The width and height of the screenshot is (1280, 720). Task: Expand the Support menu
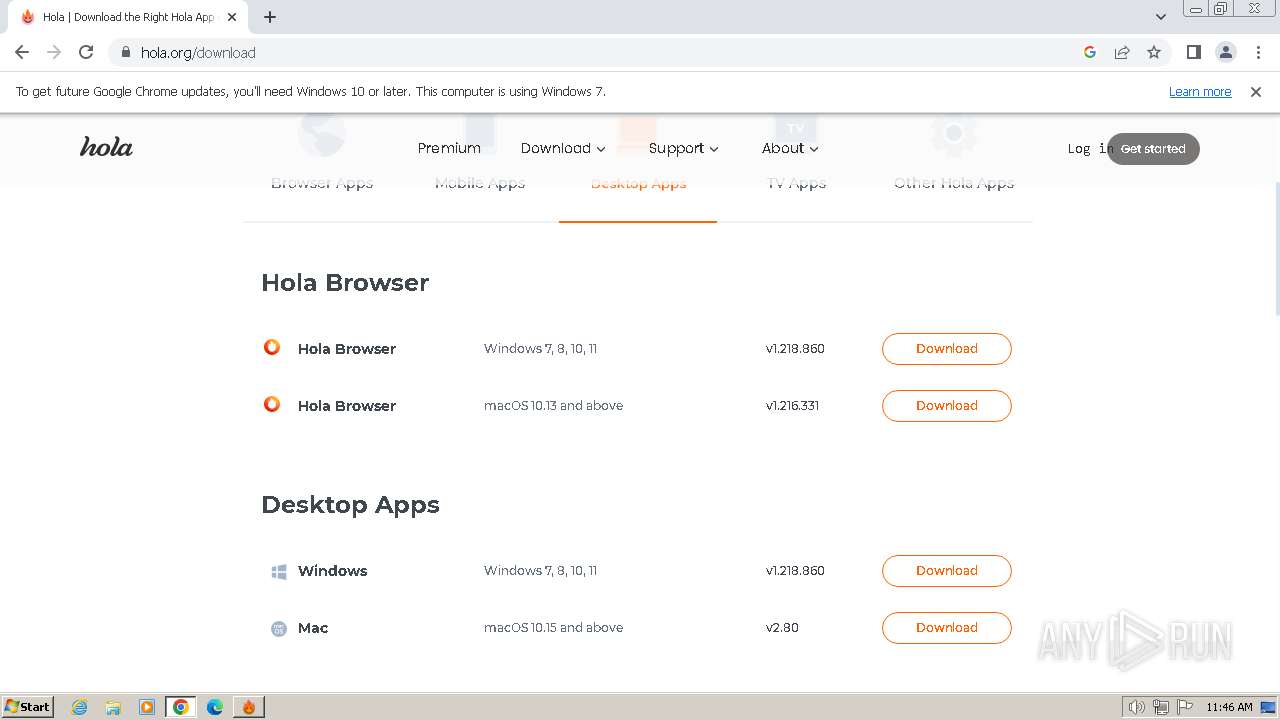click(x=684, y=148)
